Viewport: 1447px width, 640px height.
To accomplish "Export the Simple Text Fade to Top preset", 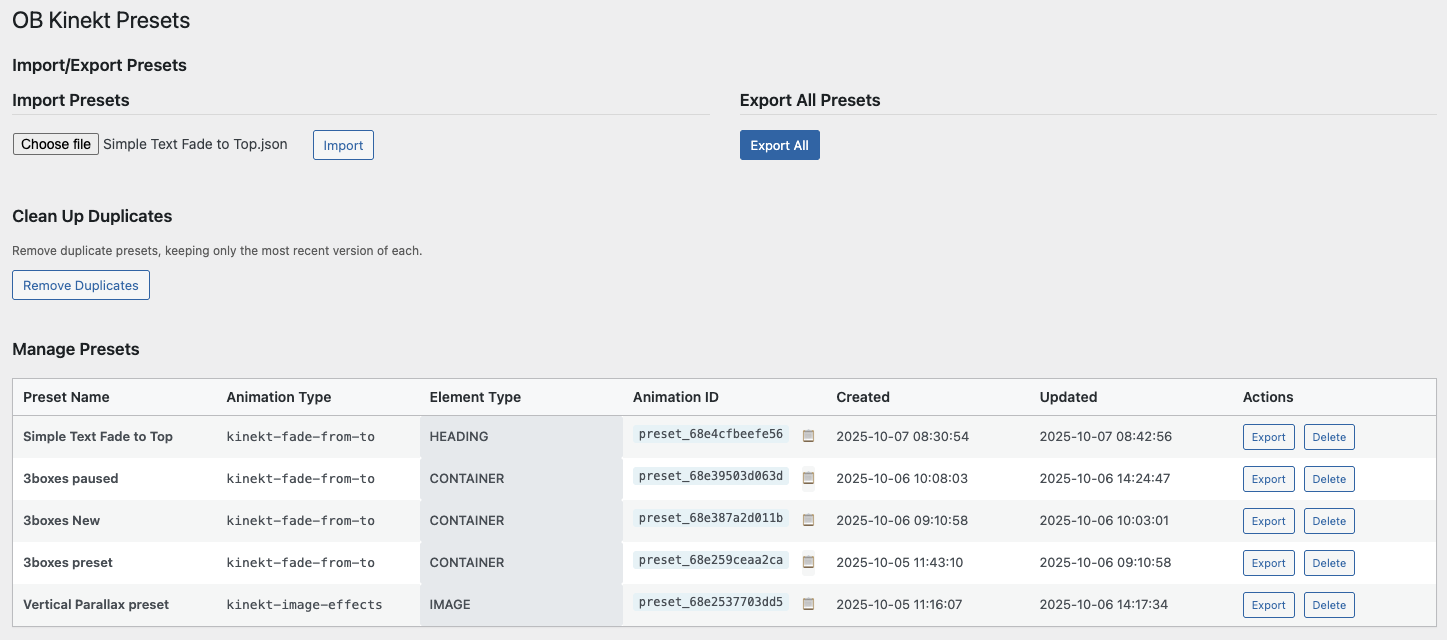I will click(x=1268, y=437).
